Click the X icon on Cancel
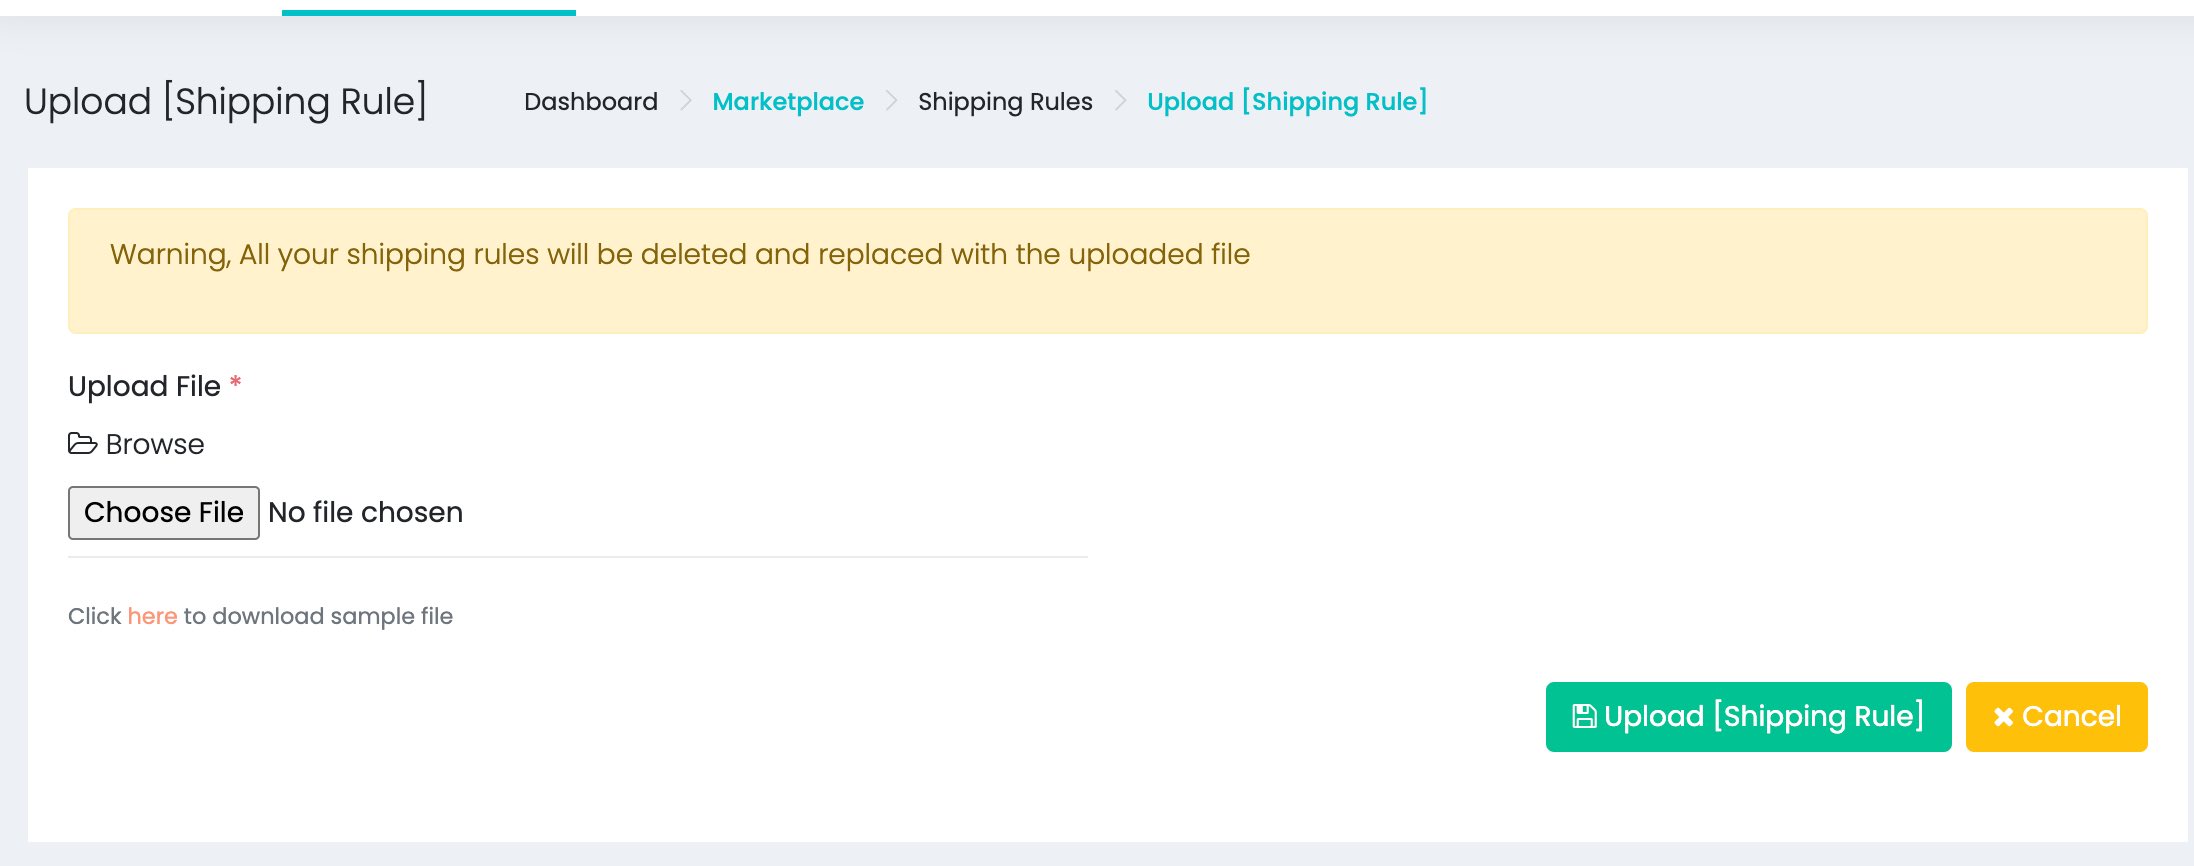Screen dimensions: 2194x866 (x=2003, y=717)
